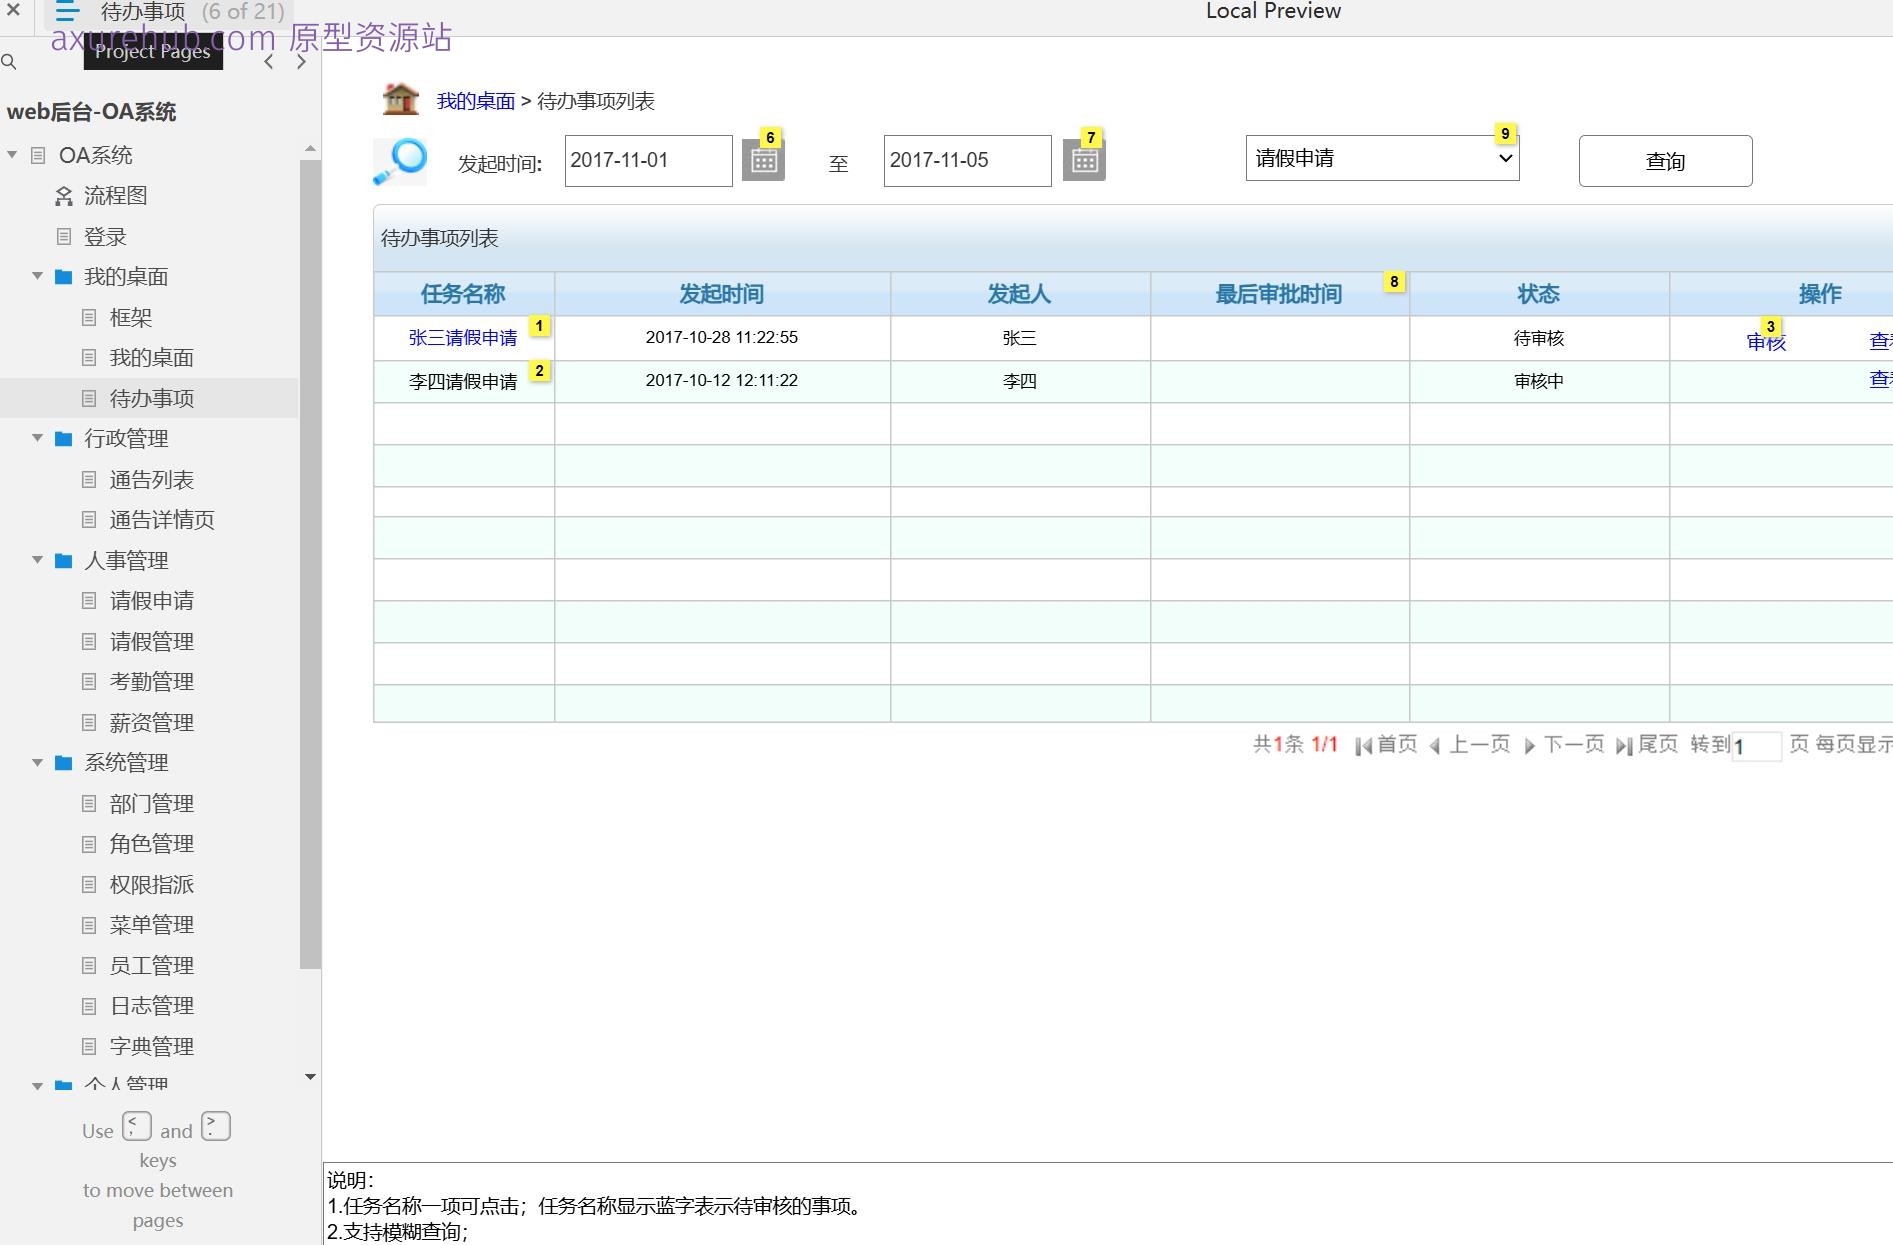Click the 发起人 column header

point(1019,294)
